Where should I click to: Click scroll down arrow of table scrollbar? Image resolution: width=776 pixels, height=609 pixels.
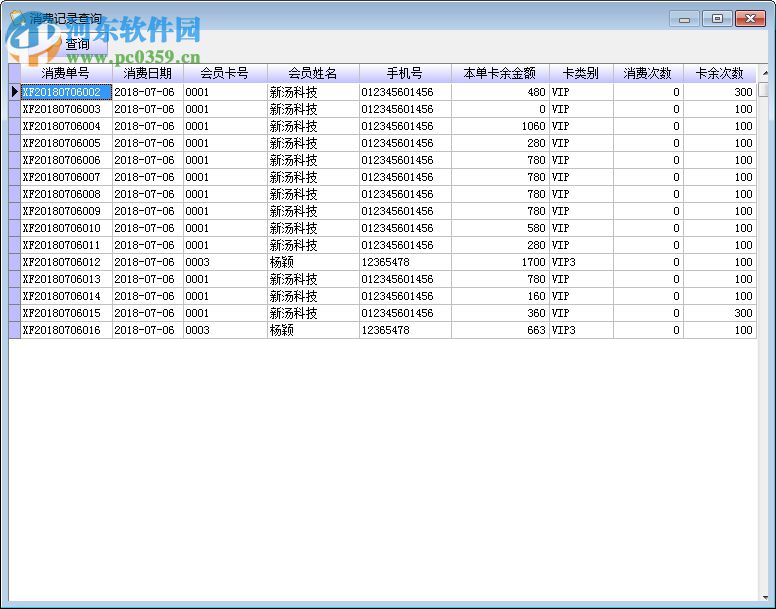pyautogui.click(x=764, y=597)
